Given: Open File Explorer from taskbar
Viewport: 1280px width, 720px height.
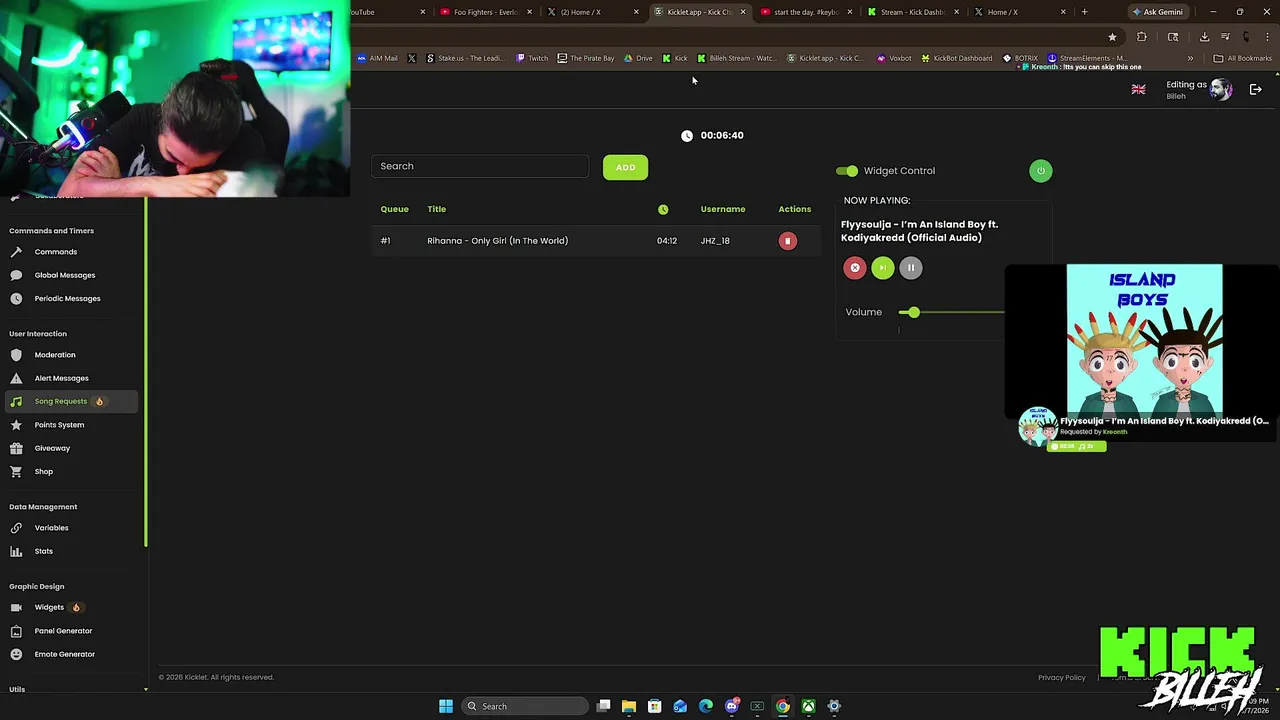Looking at the screenshot, I should (629, 706).
